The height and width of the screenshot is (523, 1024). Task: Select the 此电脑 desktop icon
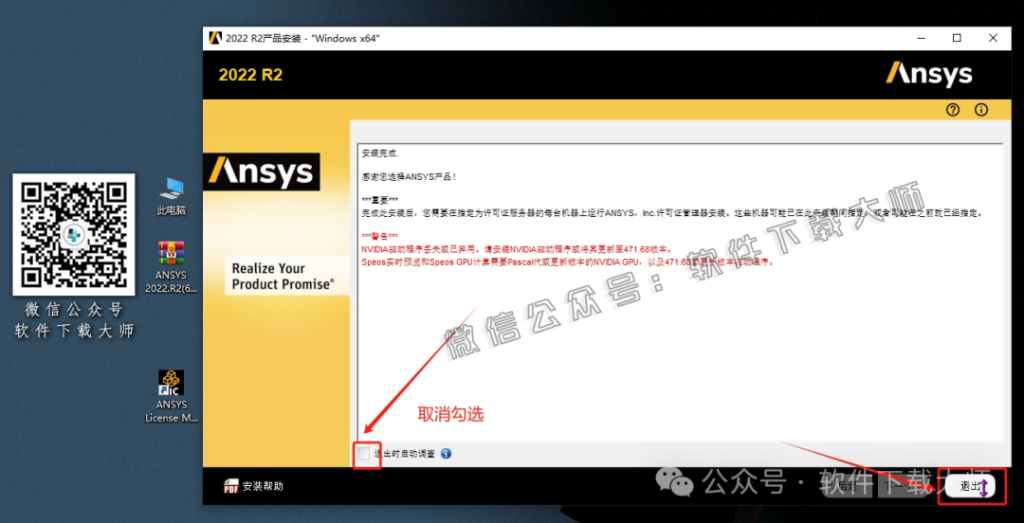(172, 197)
